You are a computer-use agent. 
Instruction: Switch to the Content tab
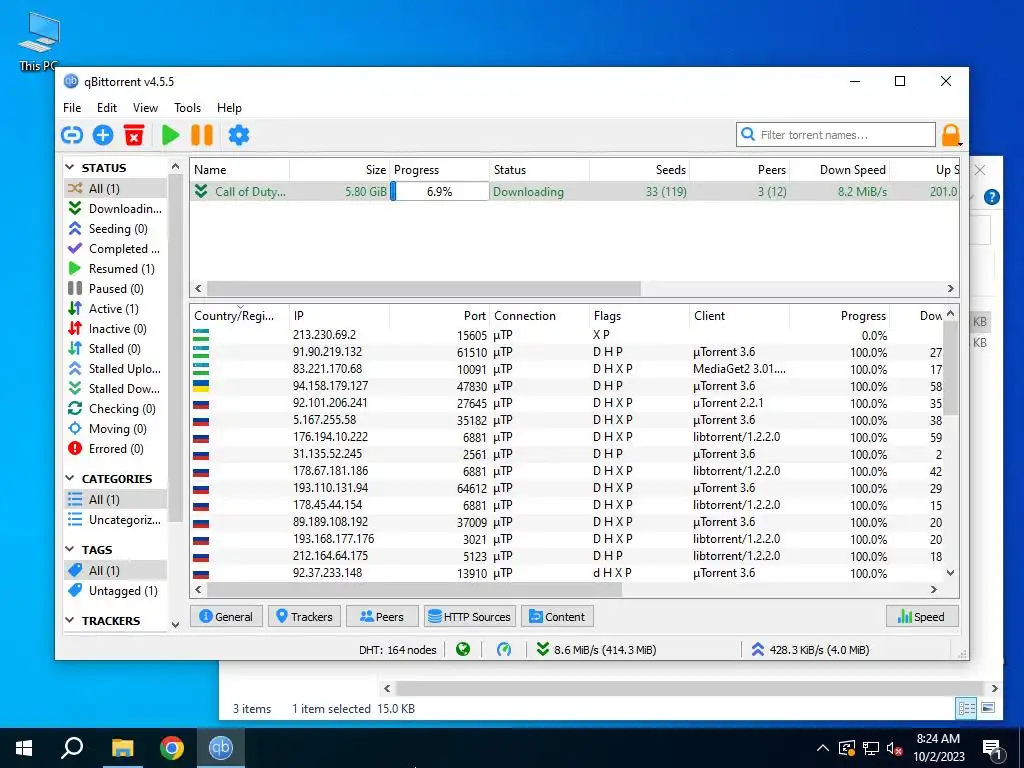[x=557, y=616]
